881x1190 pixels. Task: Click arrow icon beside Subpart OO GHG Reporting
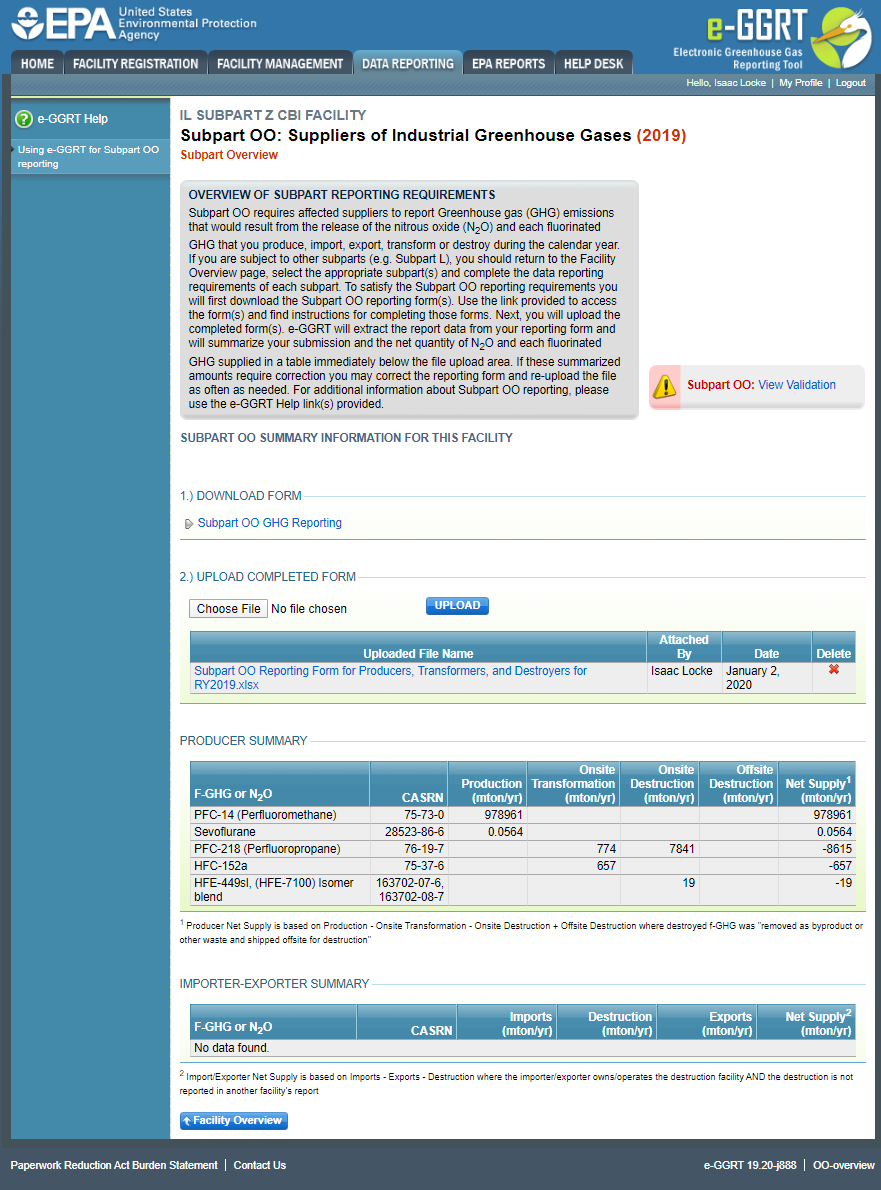[x=189, y=524]
